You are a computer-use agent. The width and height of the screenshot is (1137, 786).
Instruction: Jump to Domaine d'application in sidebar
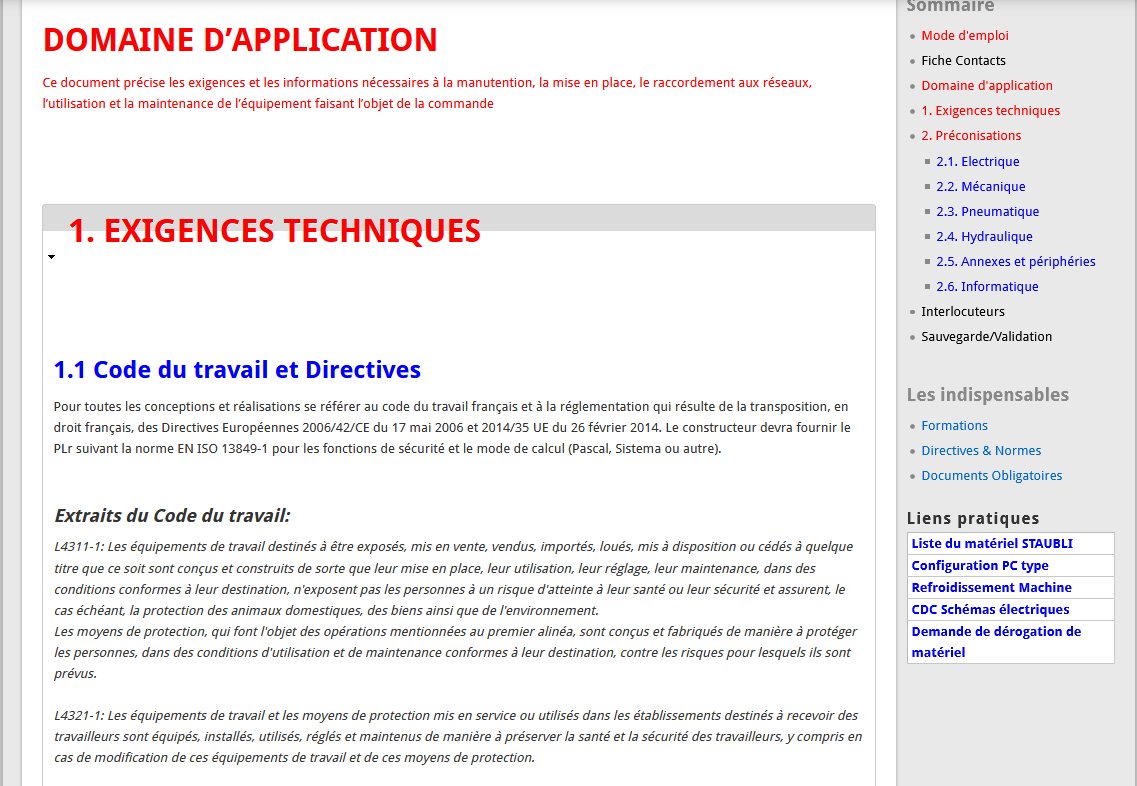click(987, 86)
